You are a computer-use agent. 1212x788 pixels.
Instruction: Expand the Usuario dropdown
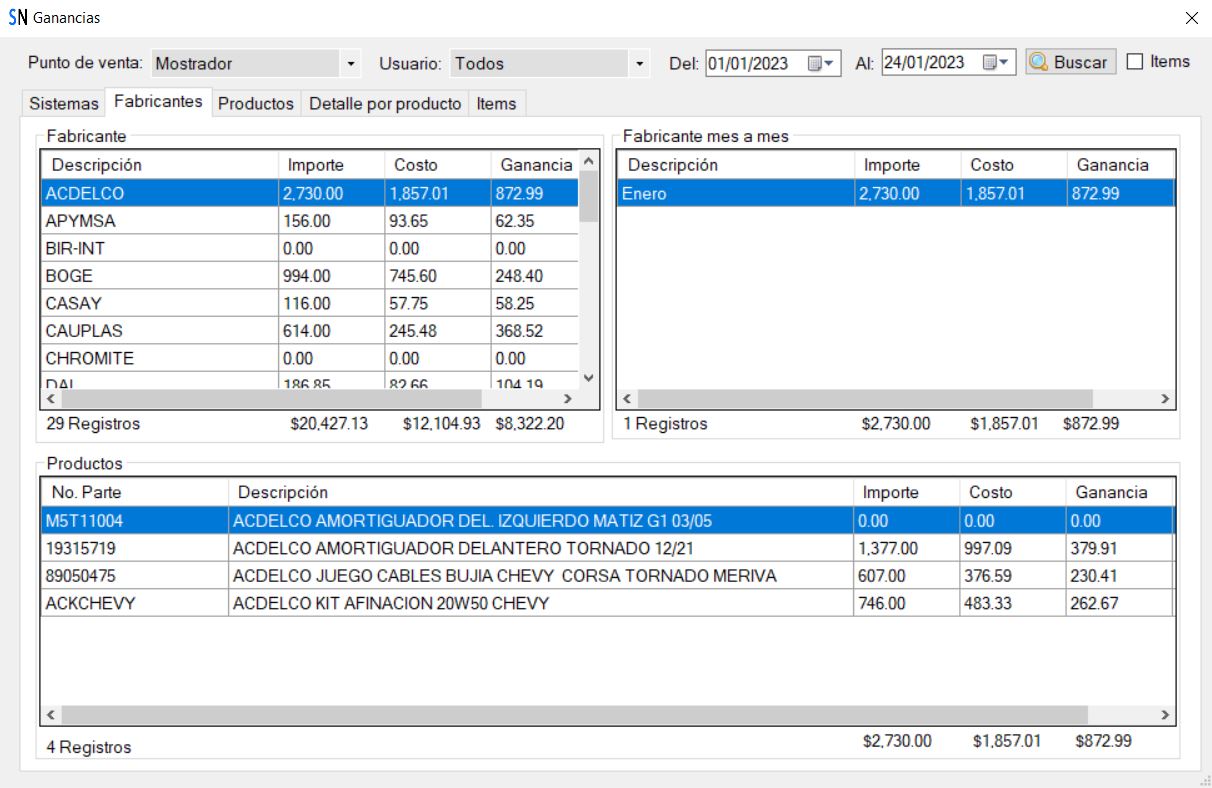click(640, 64)
